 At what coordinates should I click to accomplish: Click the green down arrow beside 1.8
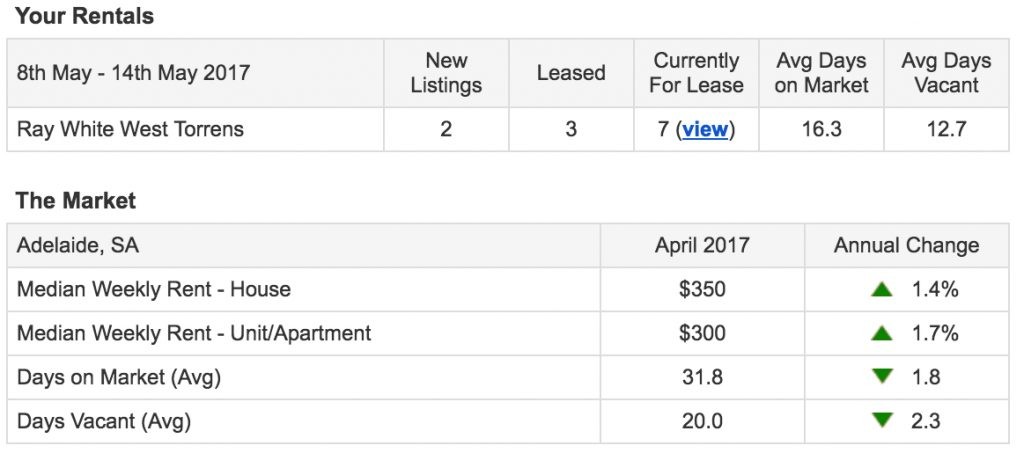[882, 377]
